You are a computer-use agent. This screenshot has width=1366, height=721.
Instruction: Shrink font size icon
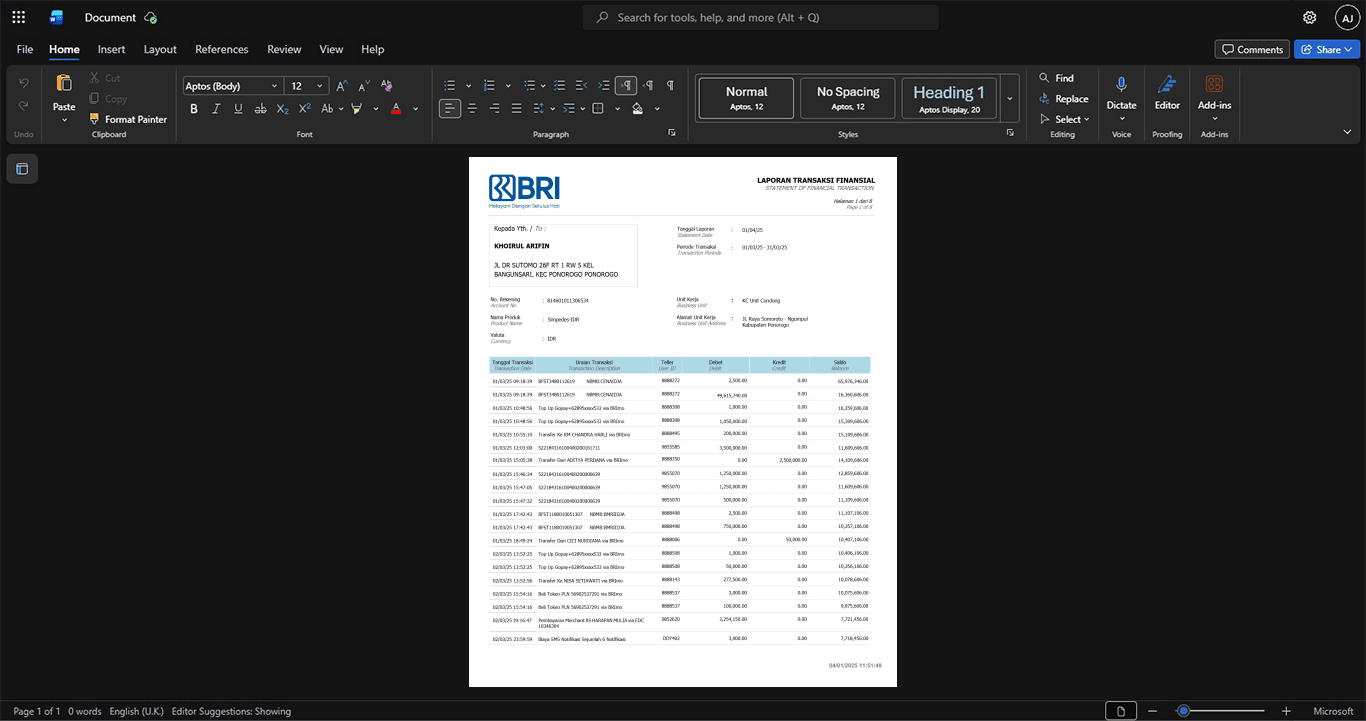coord(363,86)
